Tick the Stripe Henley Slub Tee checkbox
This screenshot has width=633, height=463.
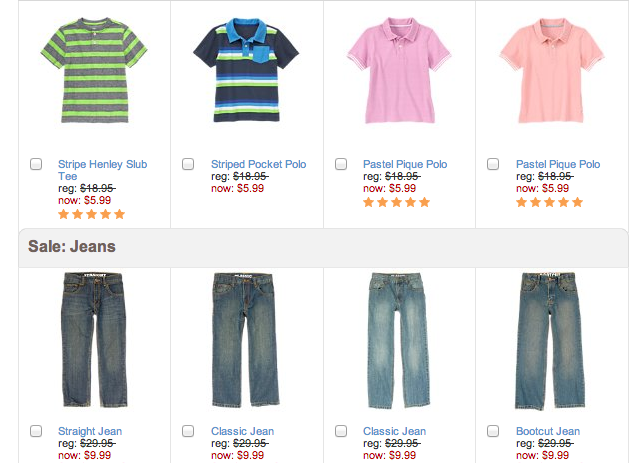click(x=36, y=164)
